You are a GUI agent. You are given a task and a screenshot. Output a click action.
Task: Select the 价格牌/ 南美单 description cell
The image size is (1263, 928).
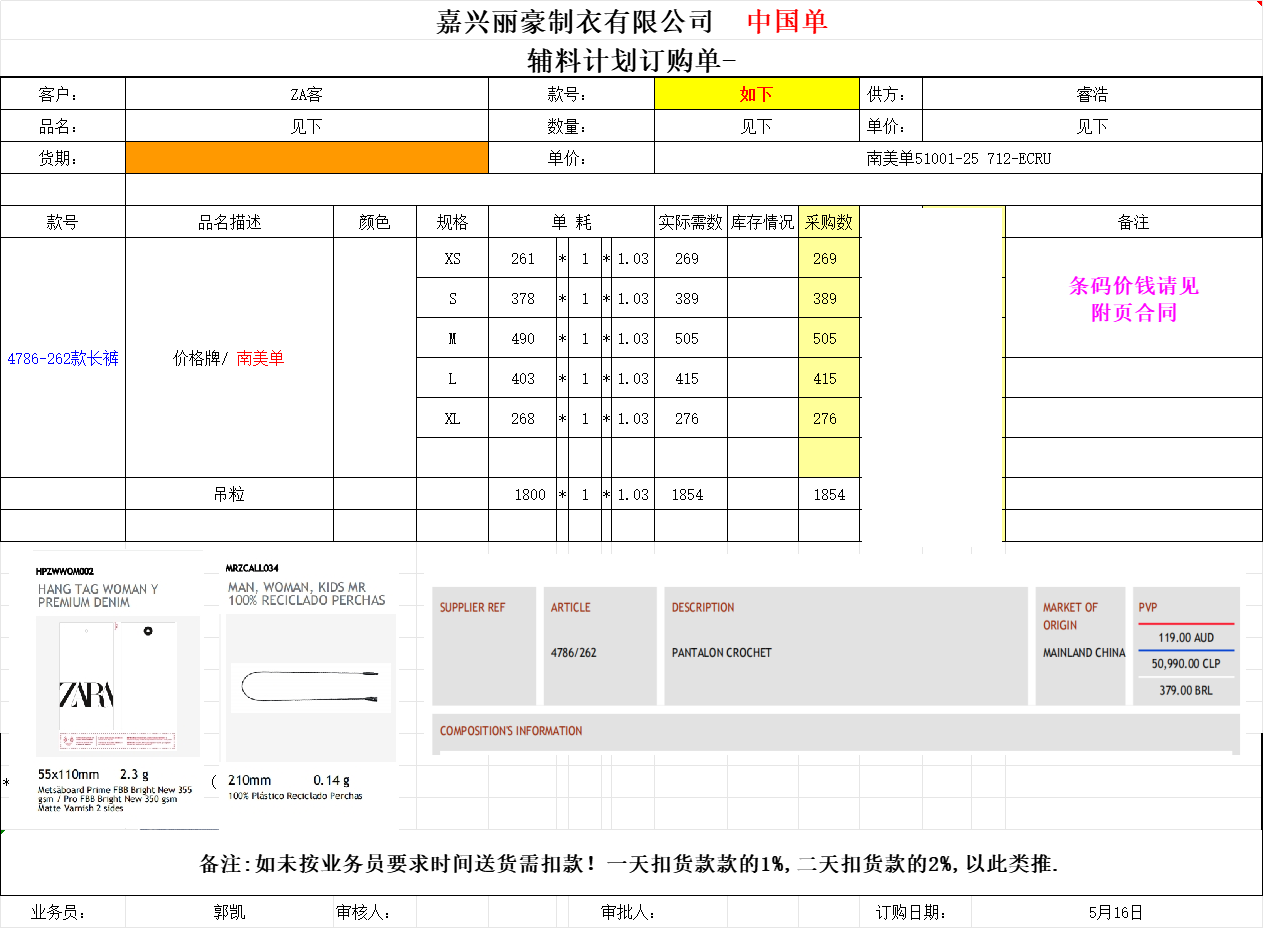pos(228,358)
